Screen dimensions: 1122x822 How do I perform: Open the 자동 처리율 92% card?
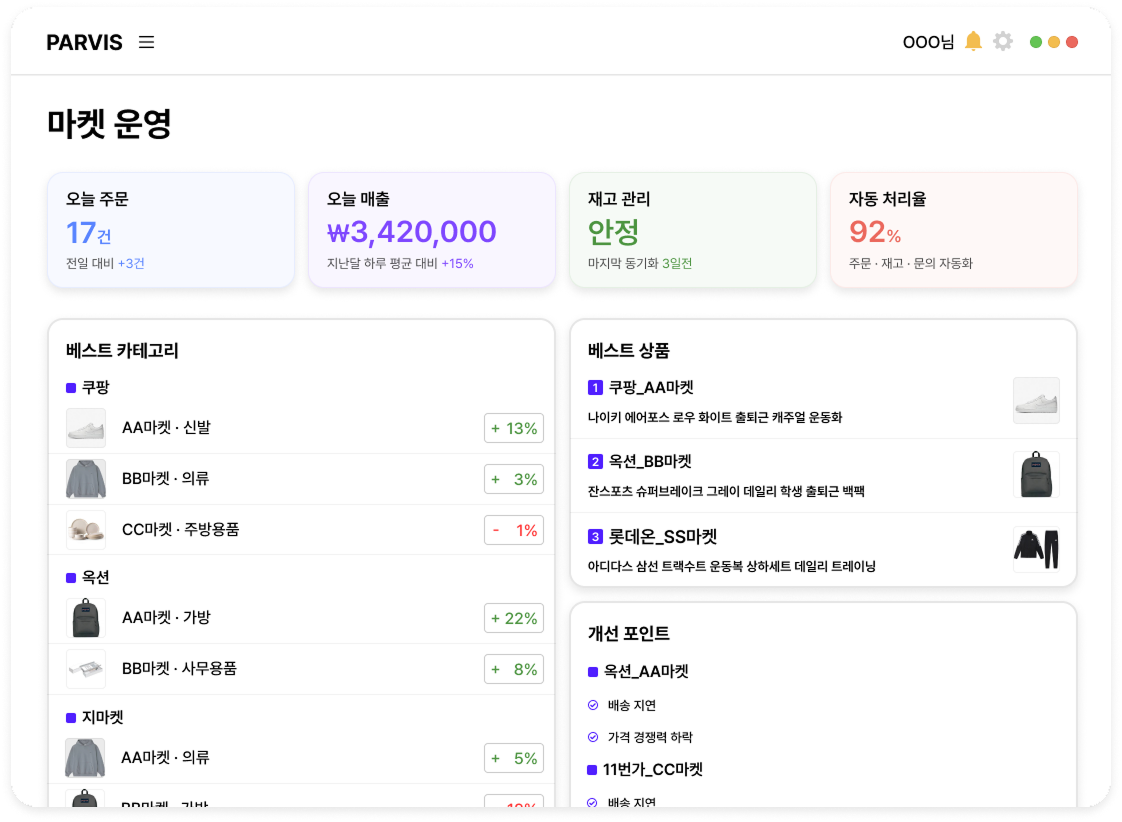click(954, 230)
